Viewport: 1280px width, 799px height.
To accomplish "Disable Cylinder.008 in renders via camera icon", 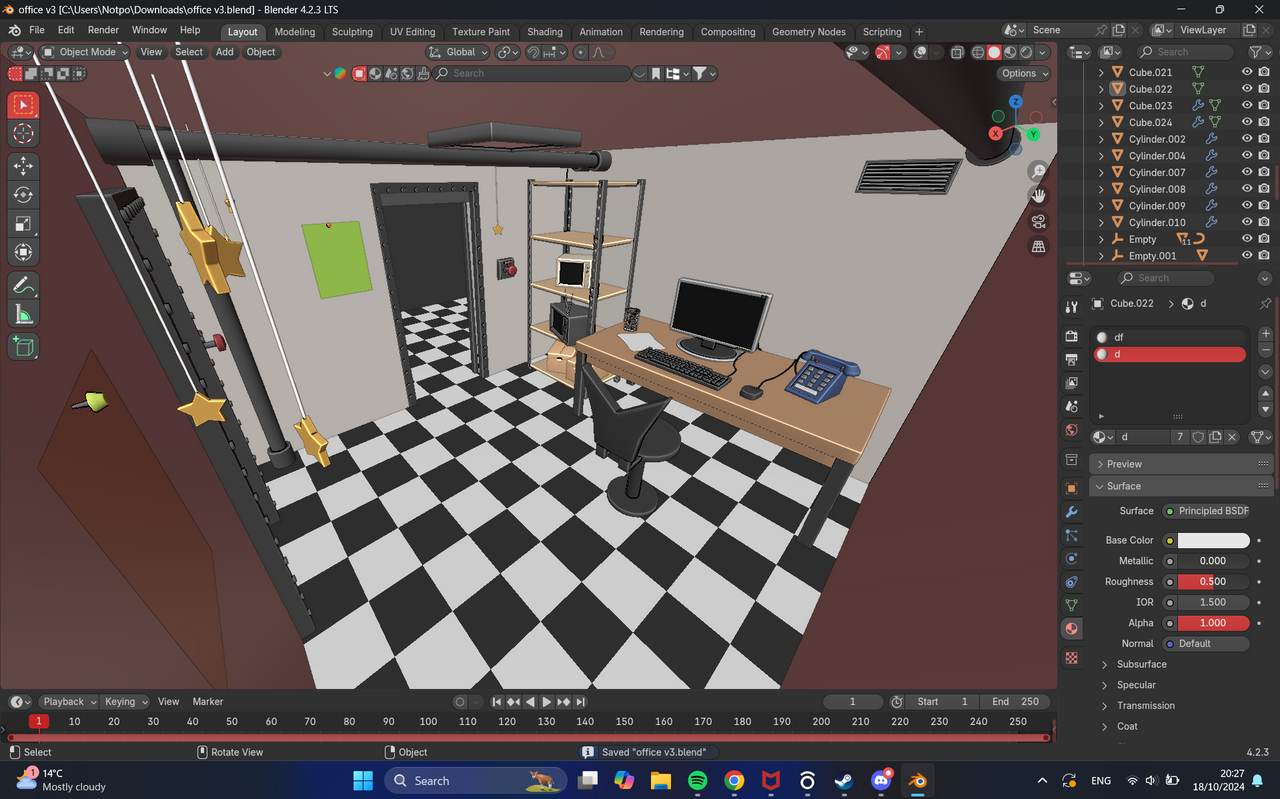I will [x=1264, y=189].
